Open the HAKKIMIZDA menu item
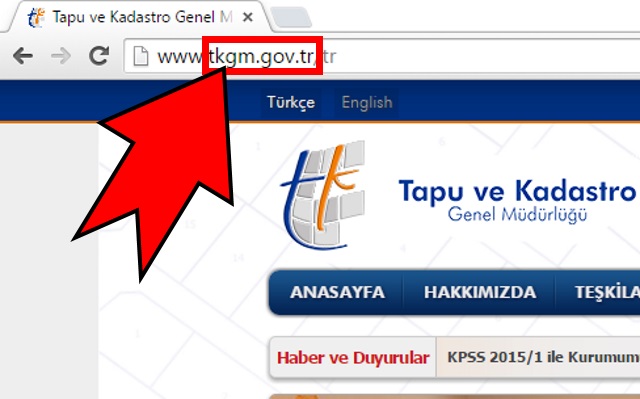 coord(480,292)
